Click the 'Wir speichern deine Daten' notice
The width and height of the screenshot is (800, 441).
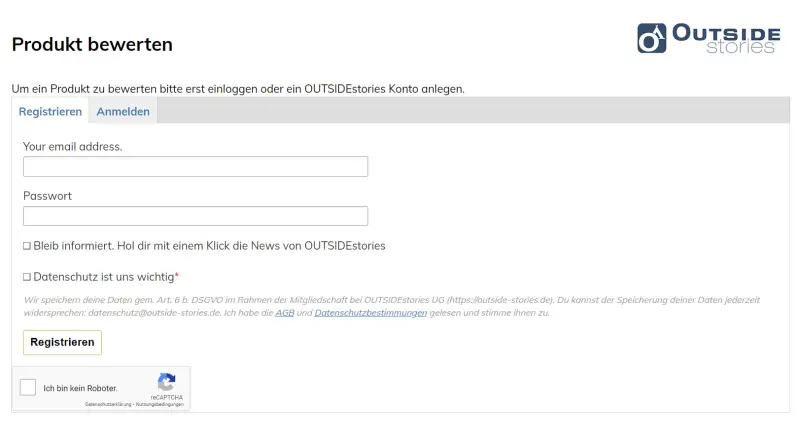click(392, 306)
